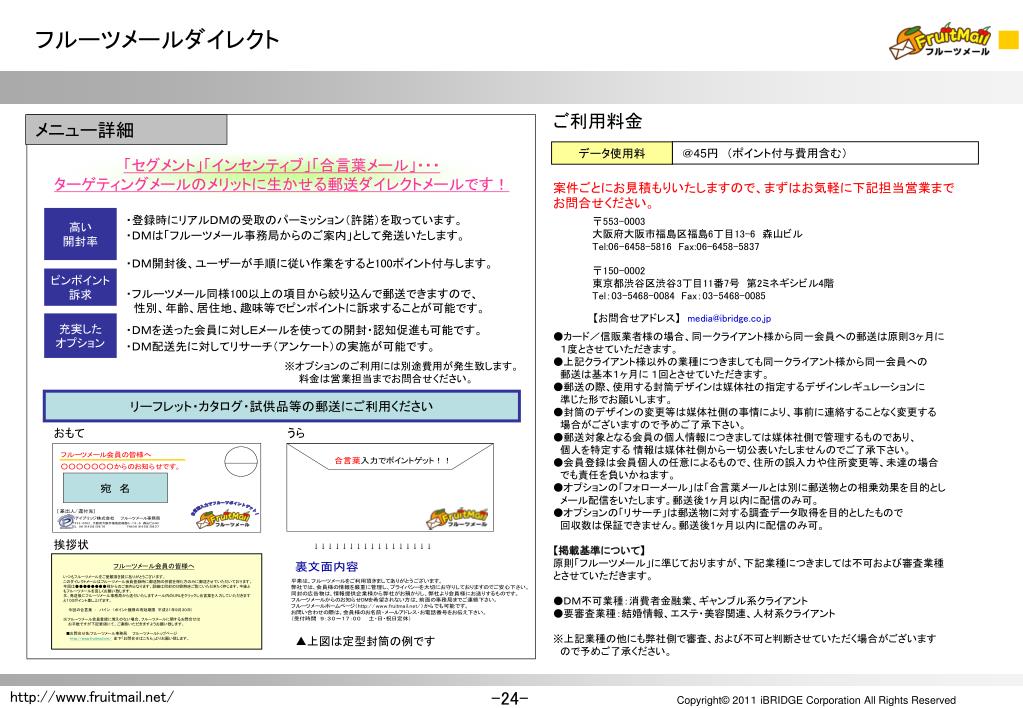Click the front envelope (おもて) sample image
The image size is (1023, 708).
(157, 488)
